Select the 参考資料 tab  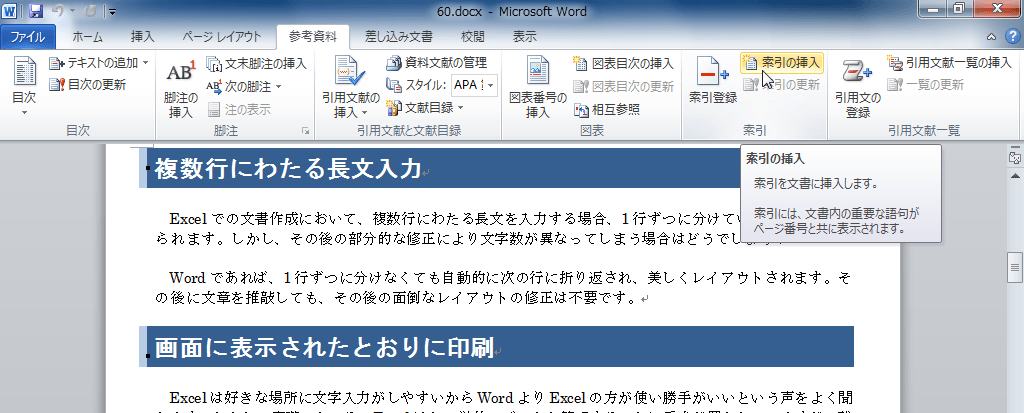[x=313, y=37]
